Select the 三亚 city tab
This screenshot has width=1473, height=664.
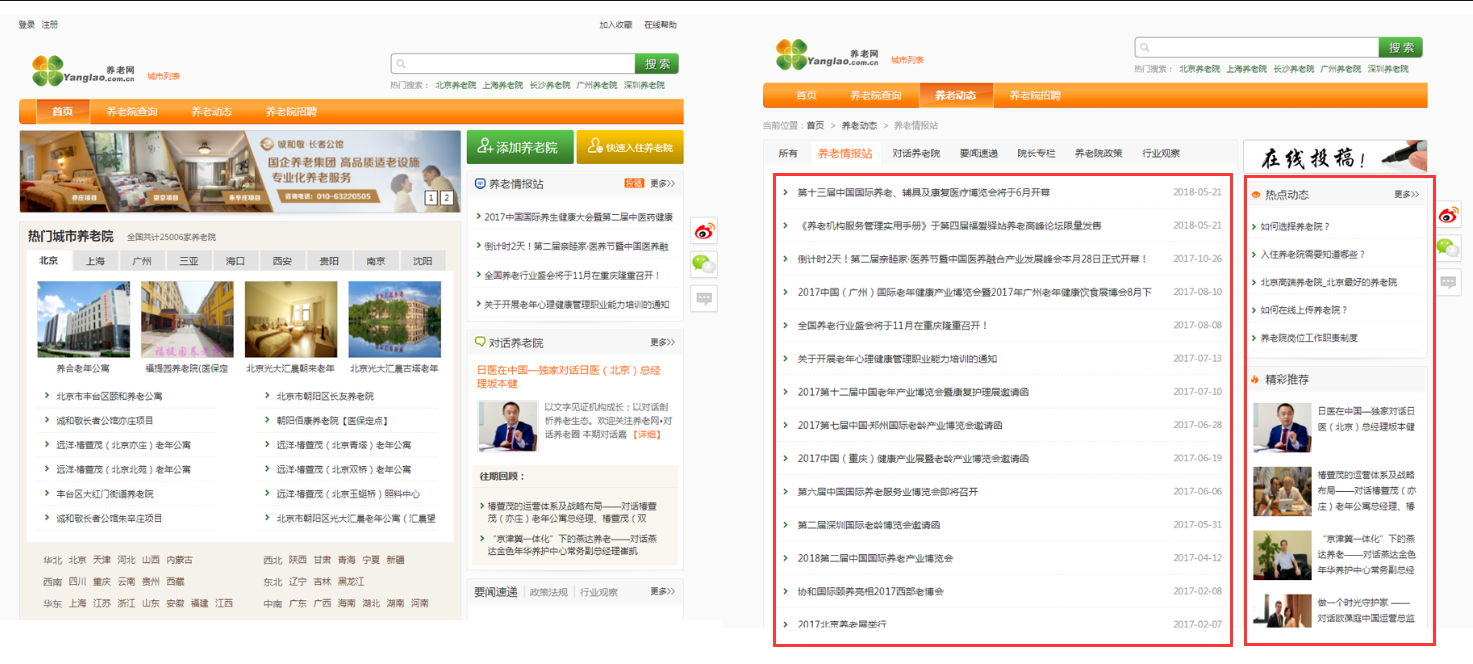pos(188,261)
